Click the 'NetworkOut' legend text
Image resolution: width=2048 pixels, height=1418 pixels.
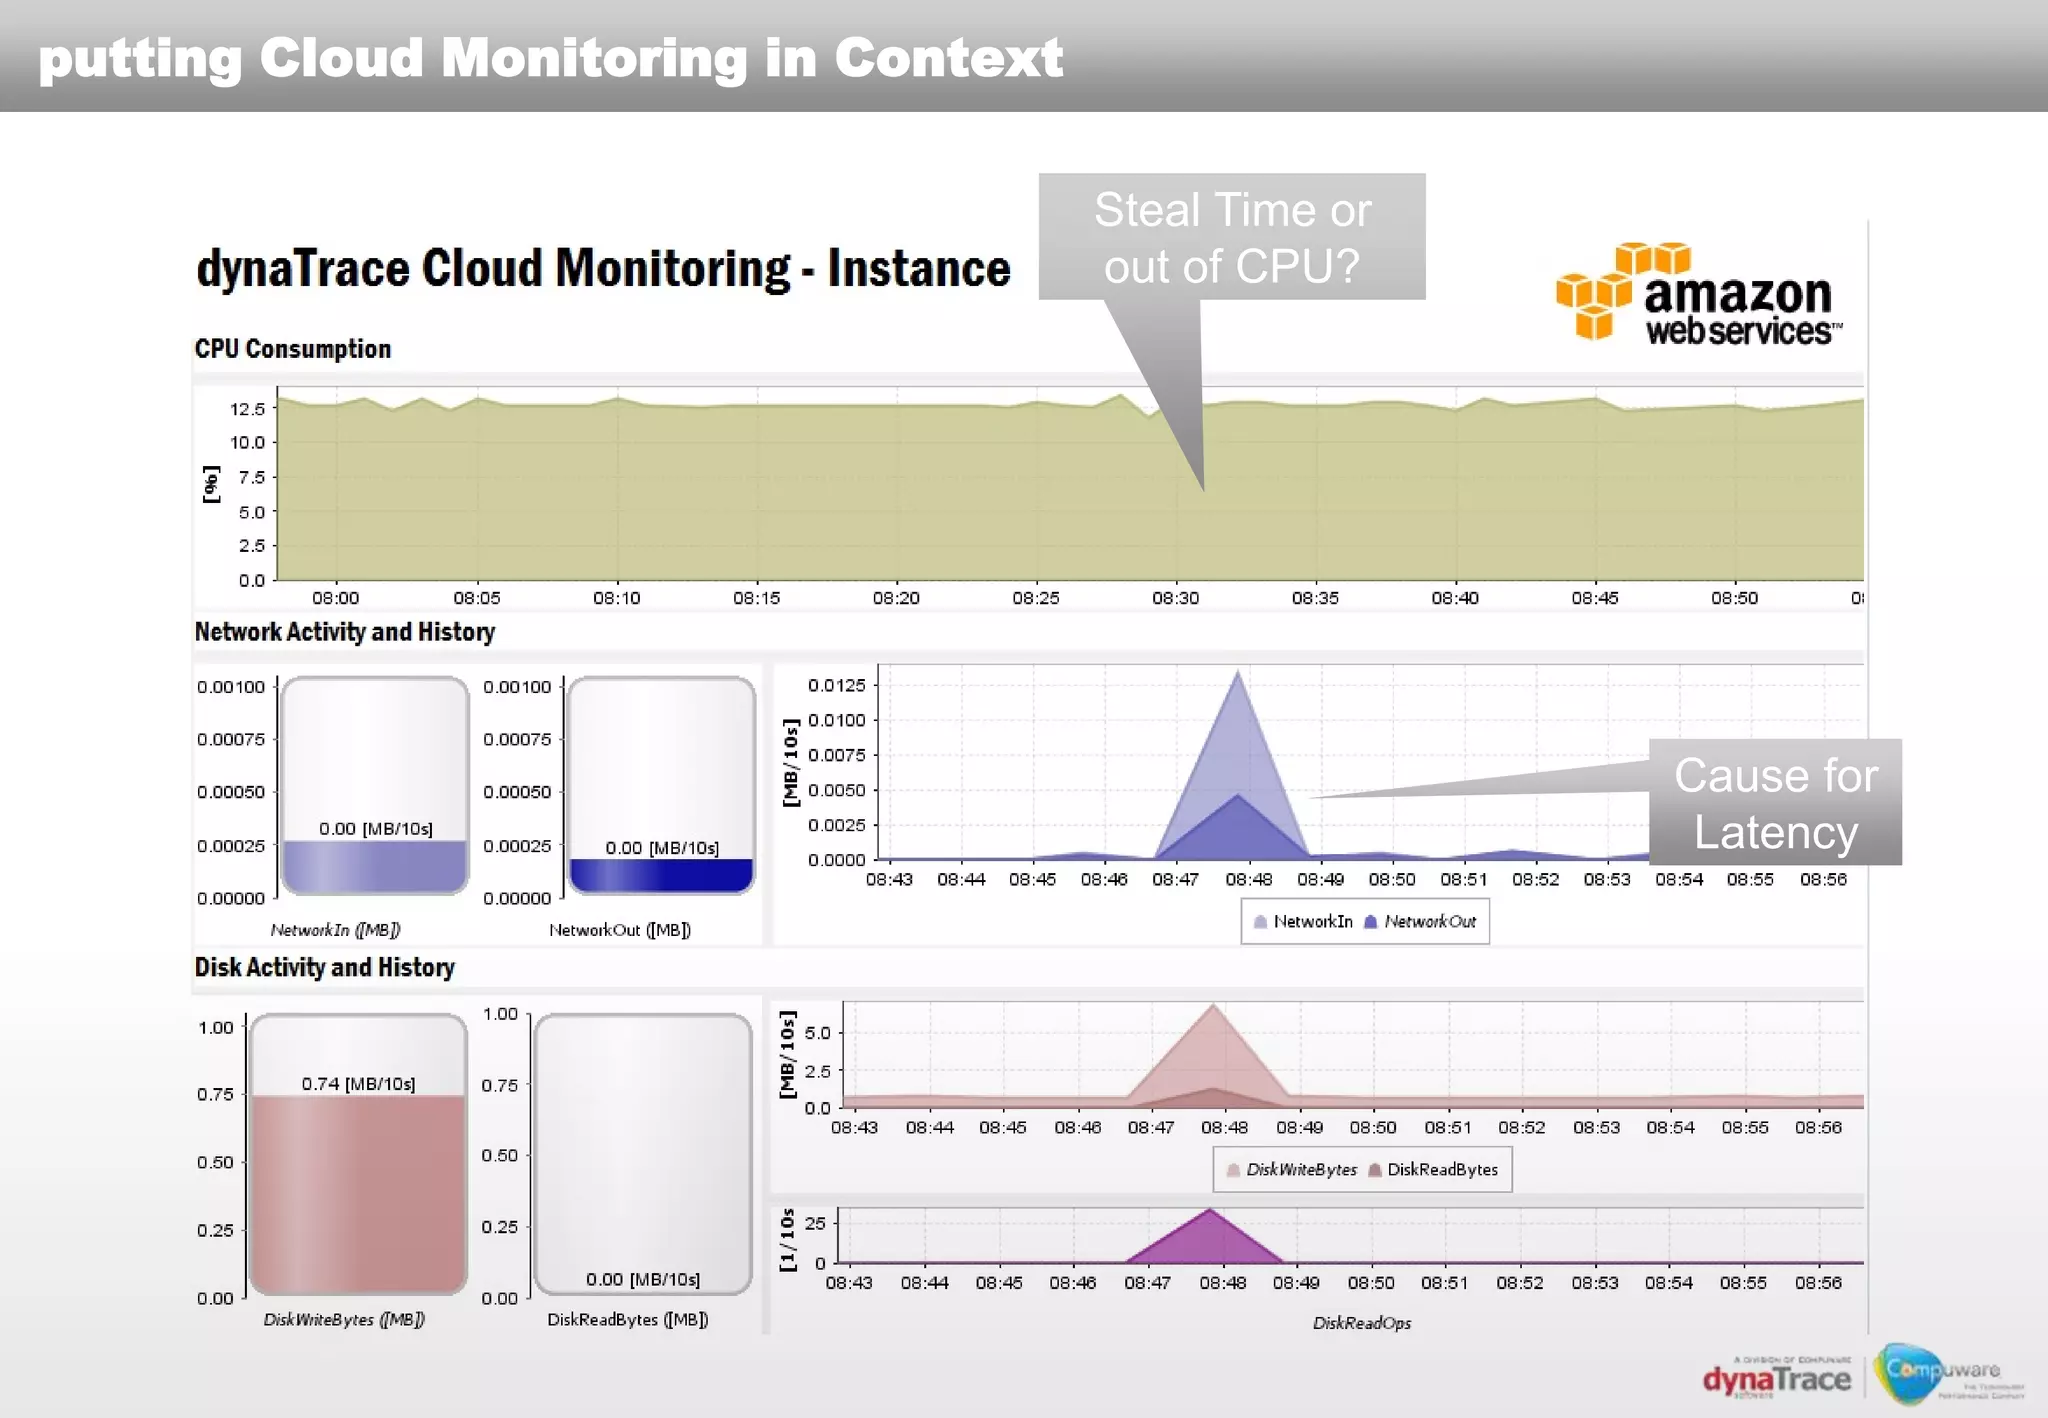coord(1430,922)
